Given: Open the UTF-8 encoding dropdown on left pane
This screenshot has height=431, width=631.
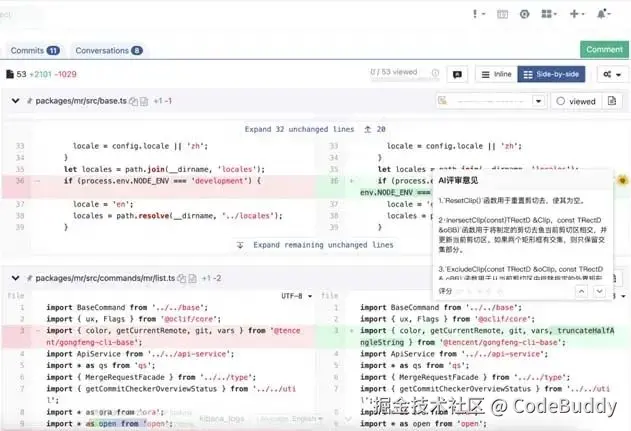Looking at the screenshot, I should pos(297,296).
